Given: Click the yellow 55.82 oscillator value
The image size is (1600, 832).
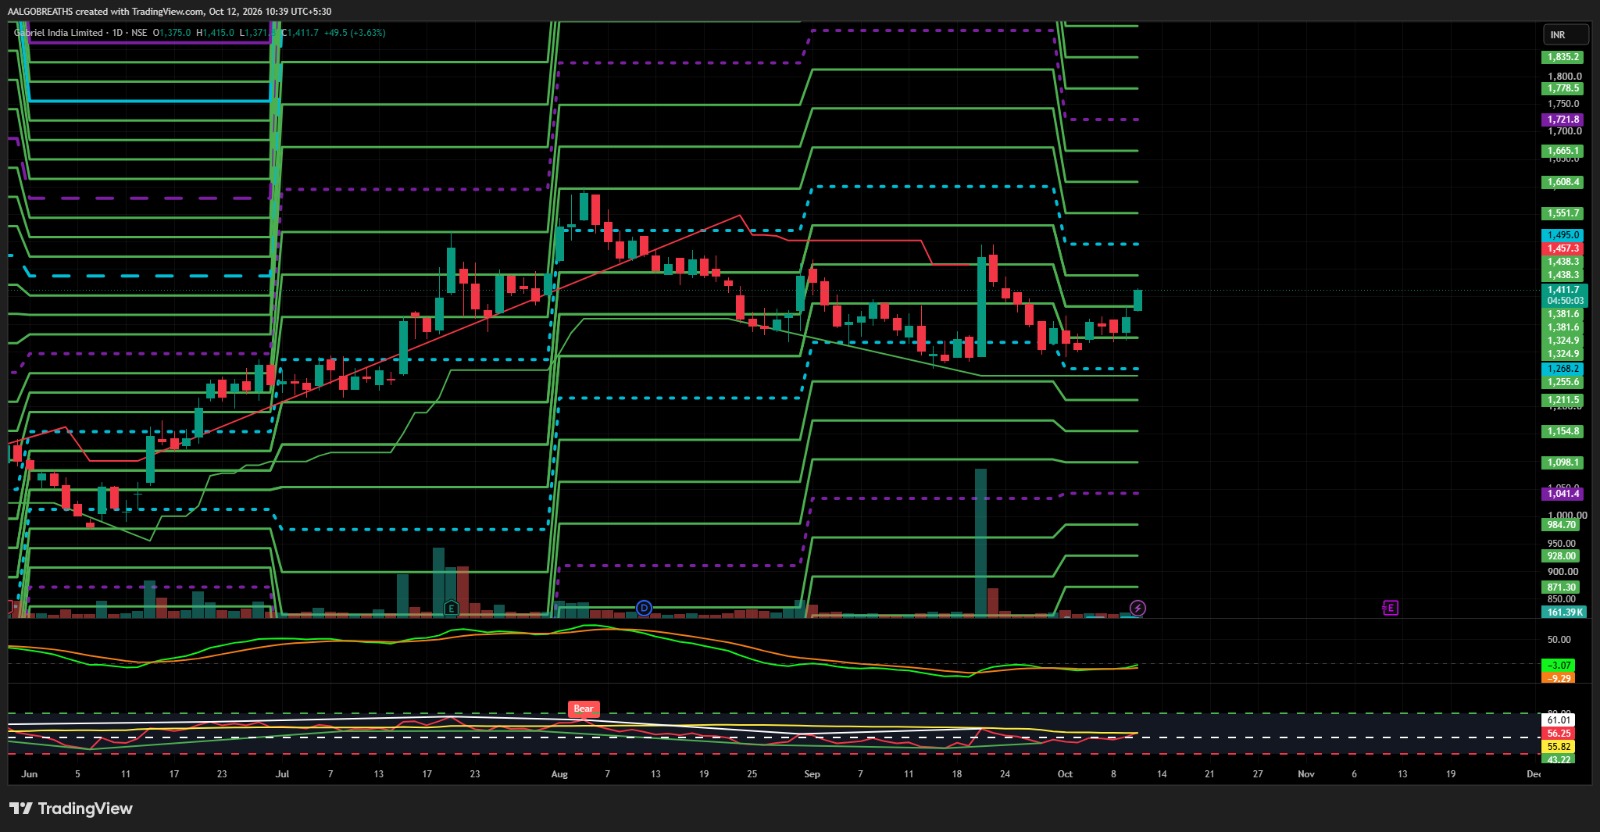Looking at the screenshot, I should point(1559,746).
